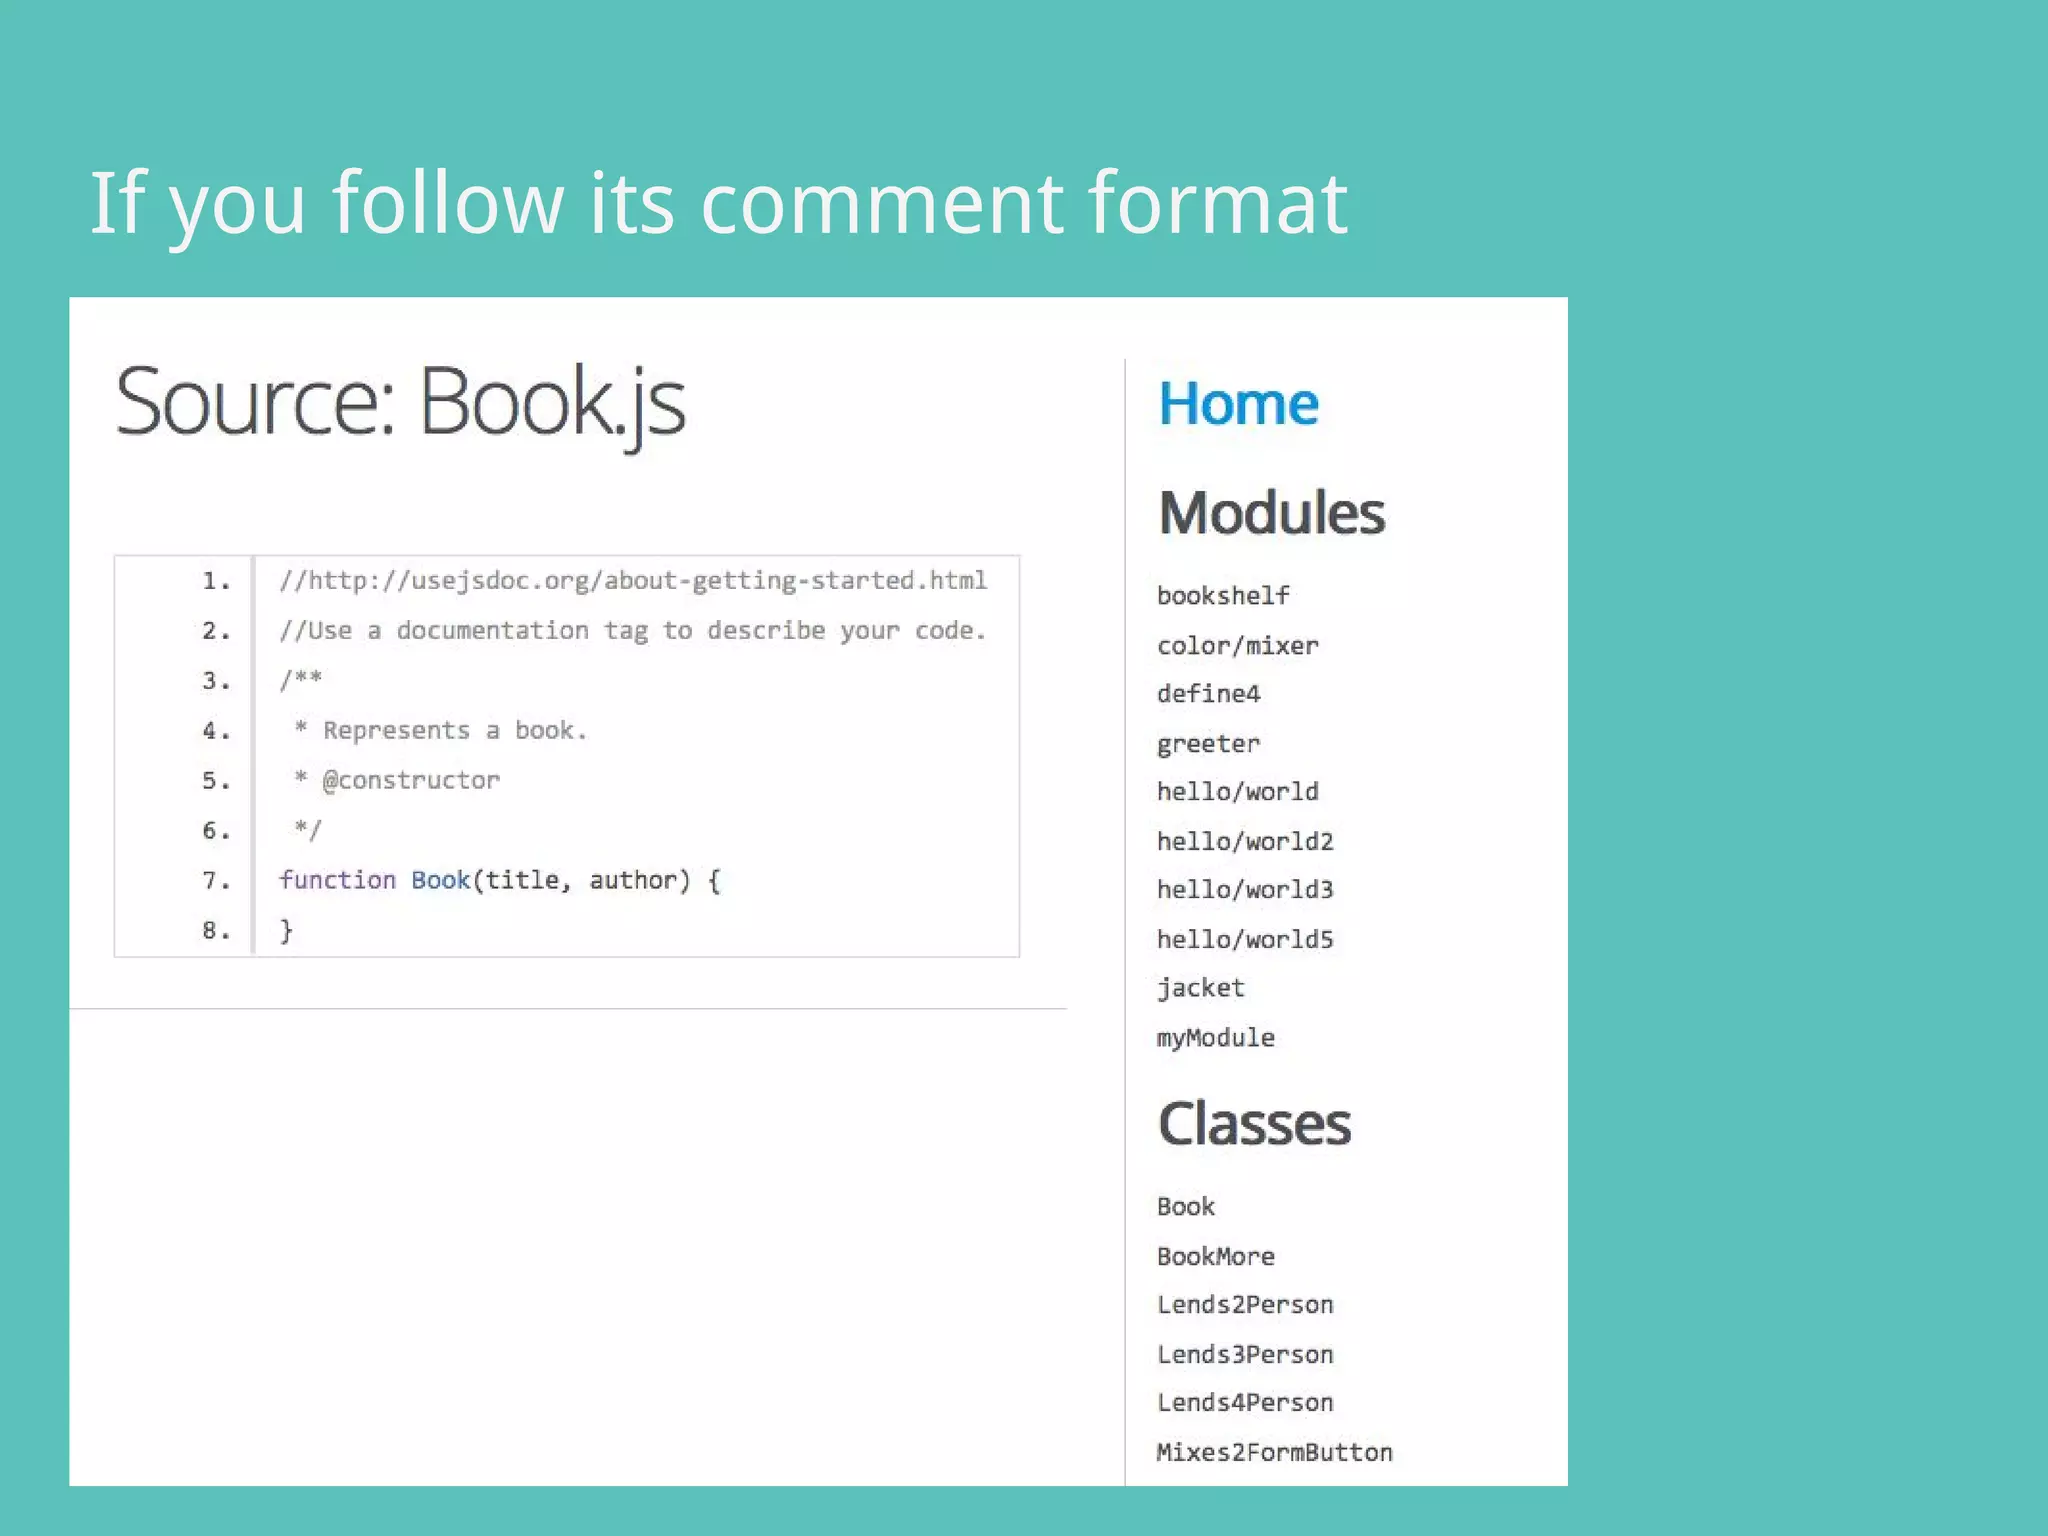
Task: Navigate to jacket module
Action: click(x=1201, y=988)
